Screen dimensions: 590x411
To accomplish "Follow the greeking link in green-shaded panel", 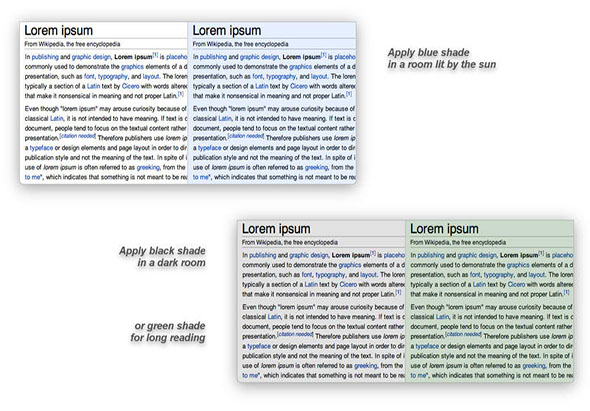I will (x=534, y=365).
